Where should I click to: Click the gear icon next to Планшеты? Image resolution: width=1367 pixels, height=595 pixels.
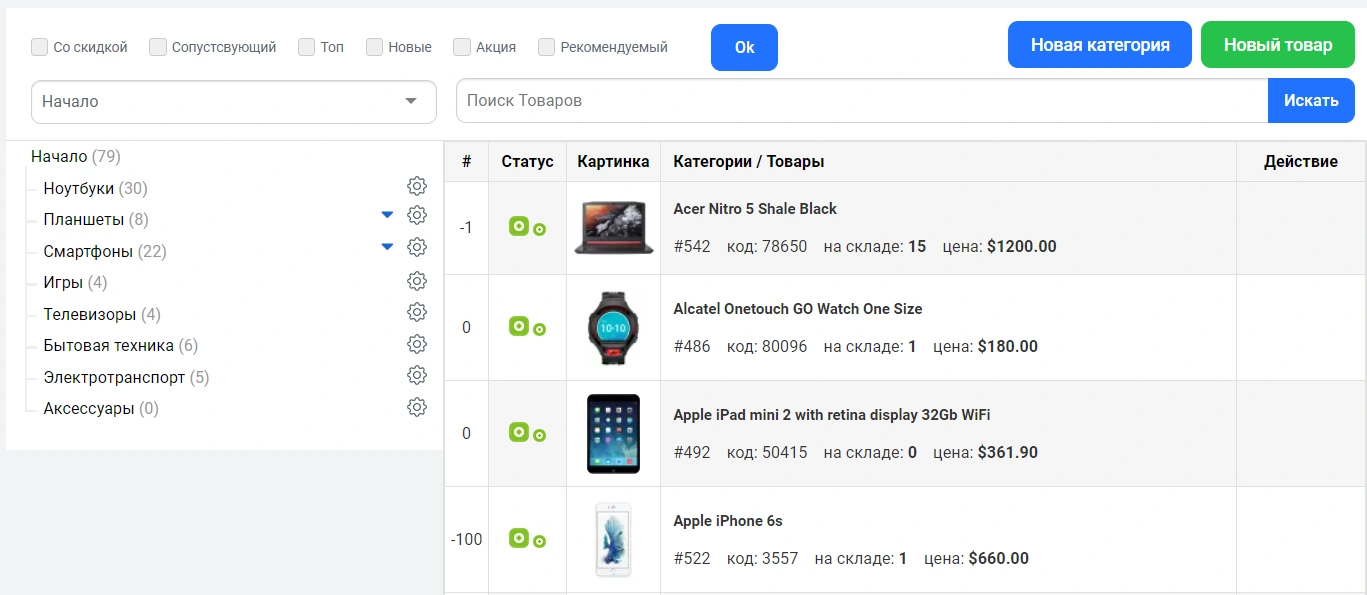pos(417,216)
